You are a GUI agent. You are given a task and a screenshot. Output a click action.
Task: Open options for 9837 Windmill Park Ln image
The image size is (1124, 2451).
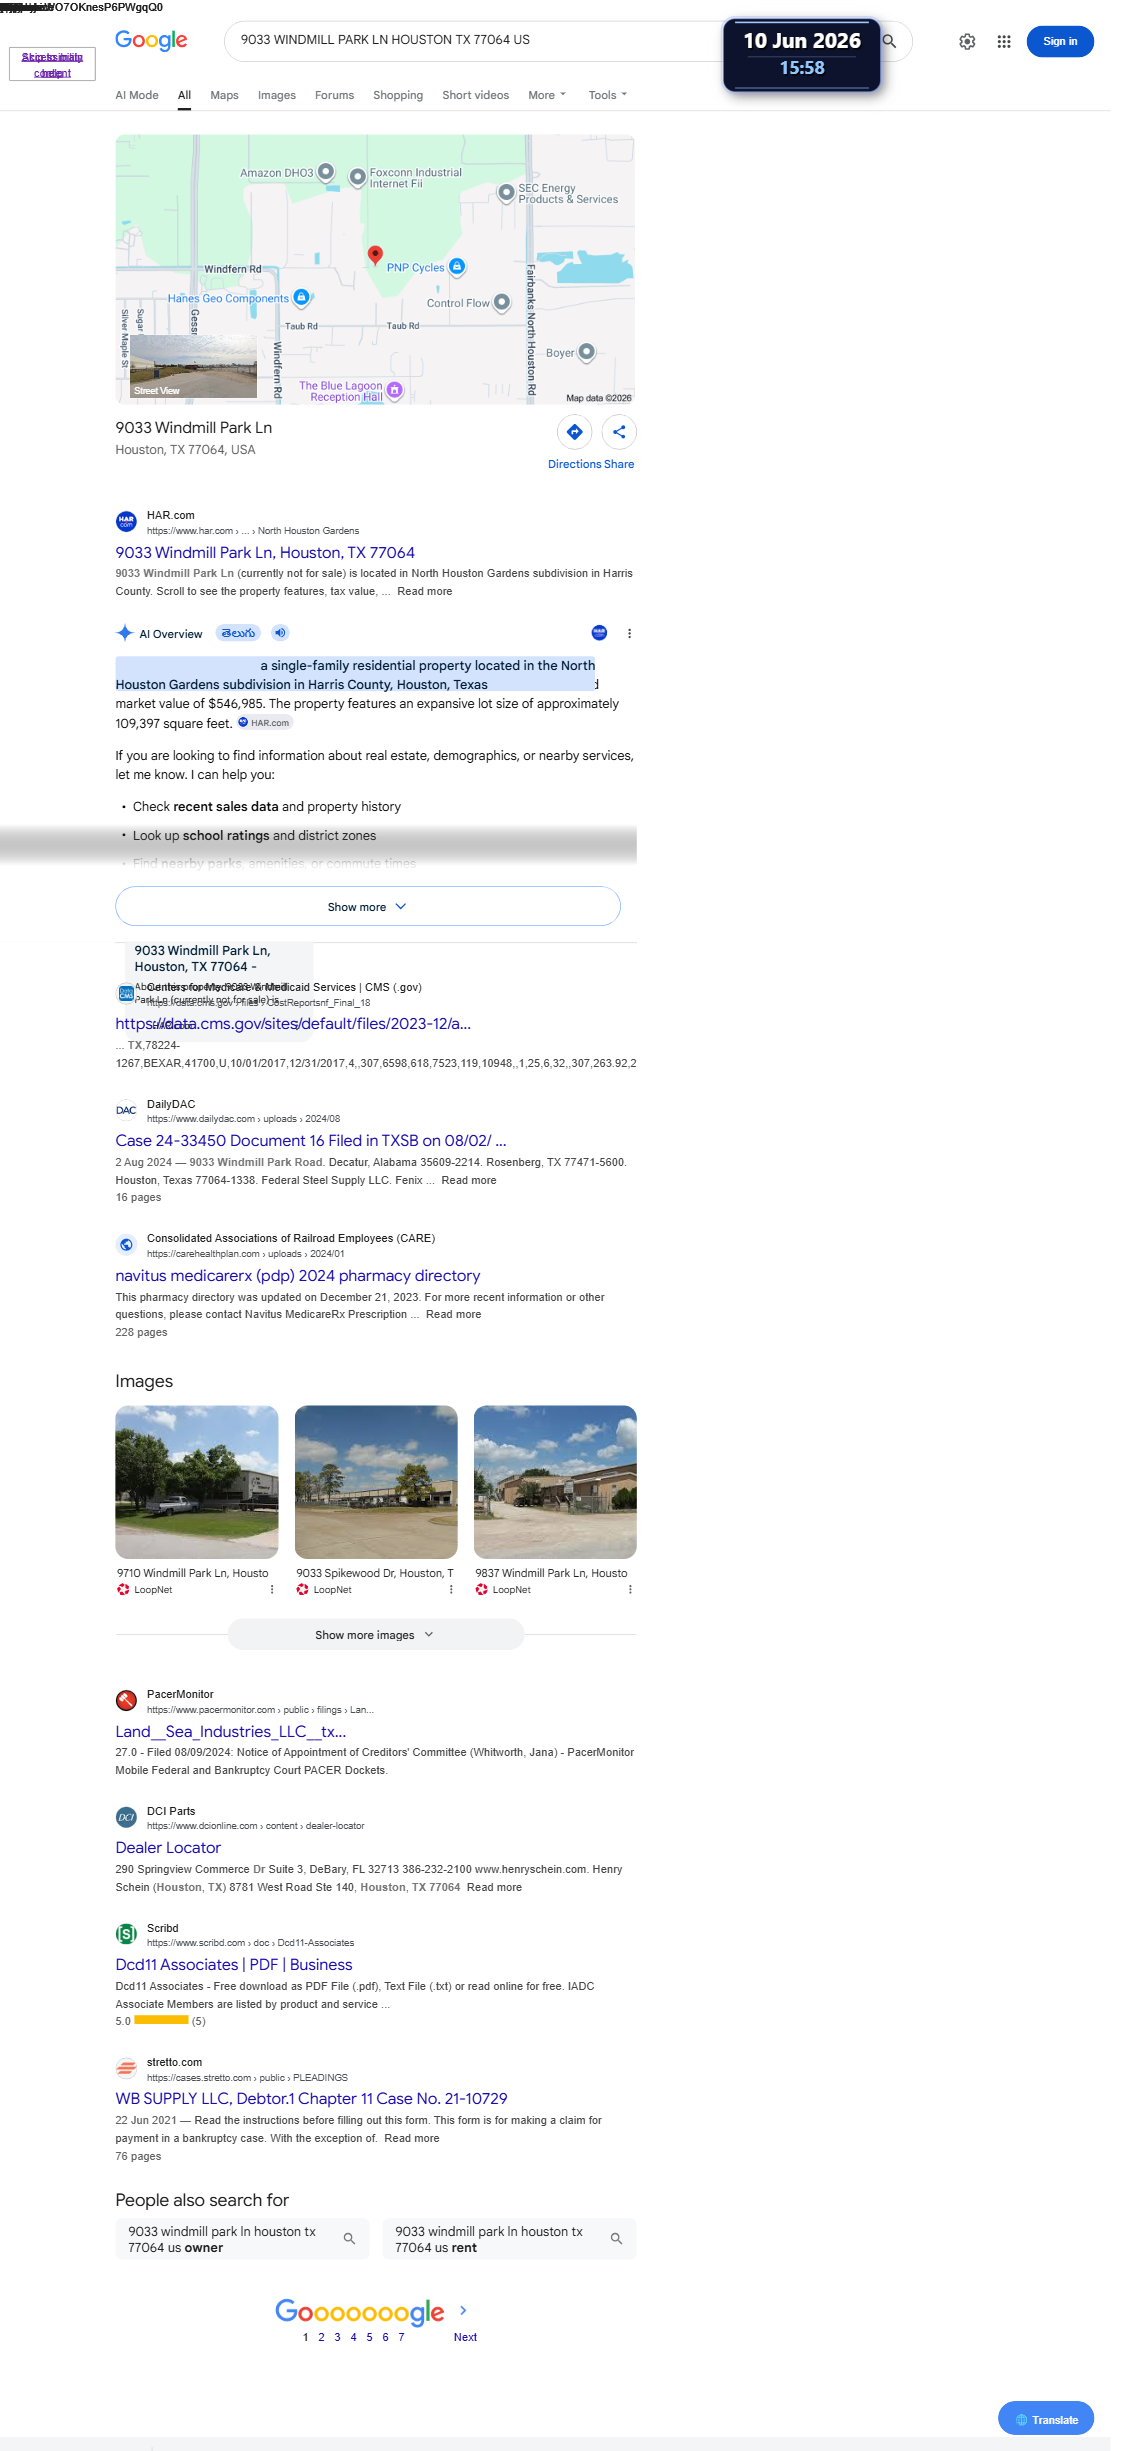630,1589
